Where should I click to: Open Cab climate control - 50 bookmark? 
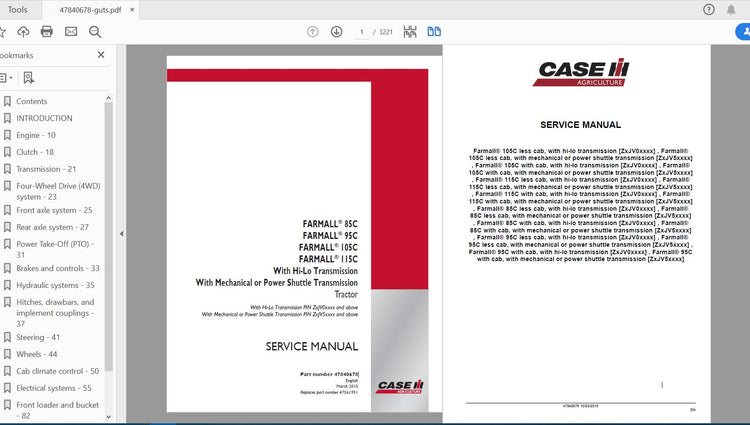coord(57,371)
